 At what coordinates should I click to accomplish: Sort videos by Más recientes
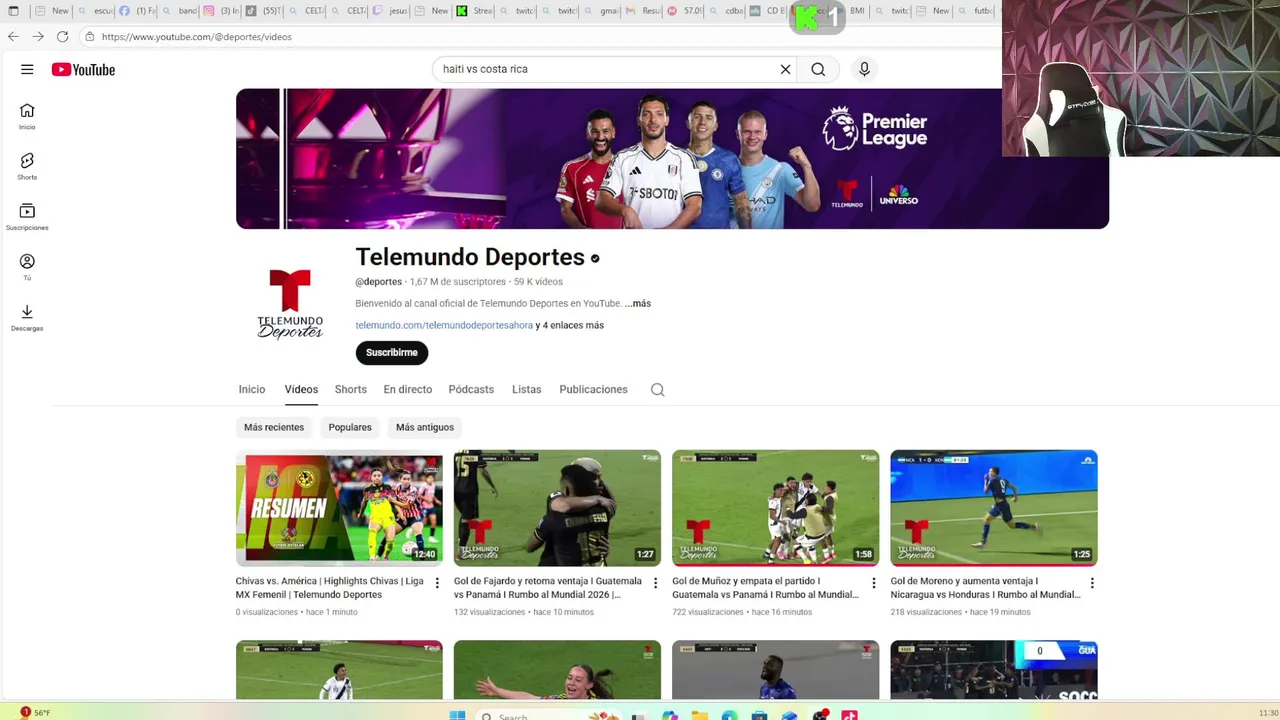coord(274,427)
